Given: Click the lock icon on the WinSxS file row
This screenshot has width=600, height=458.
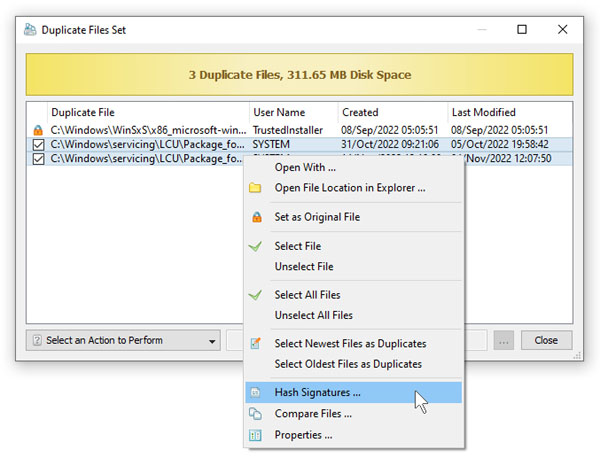Looking at the screenshot, I should [x=38, y=130].
